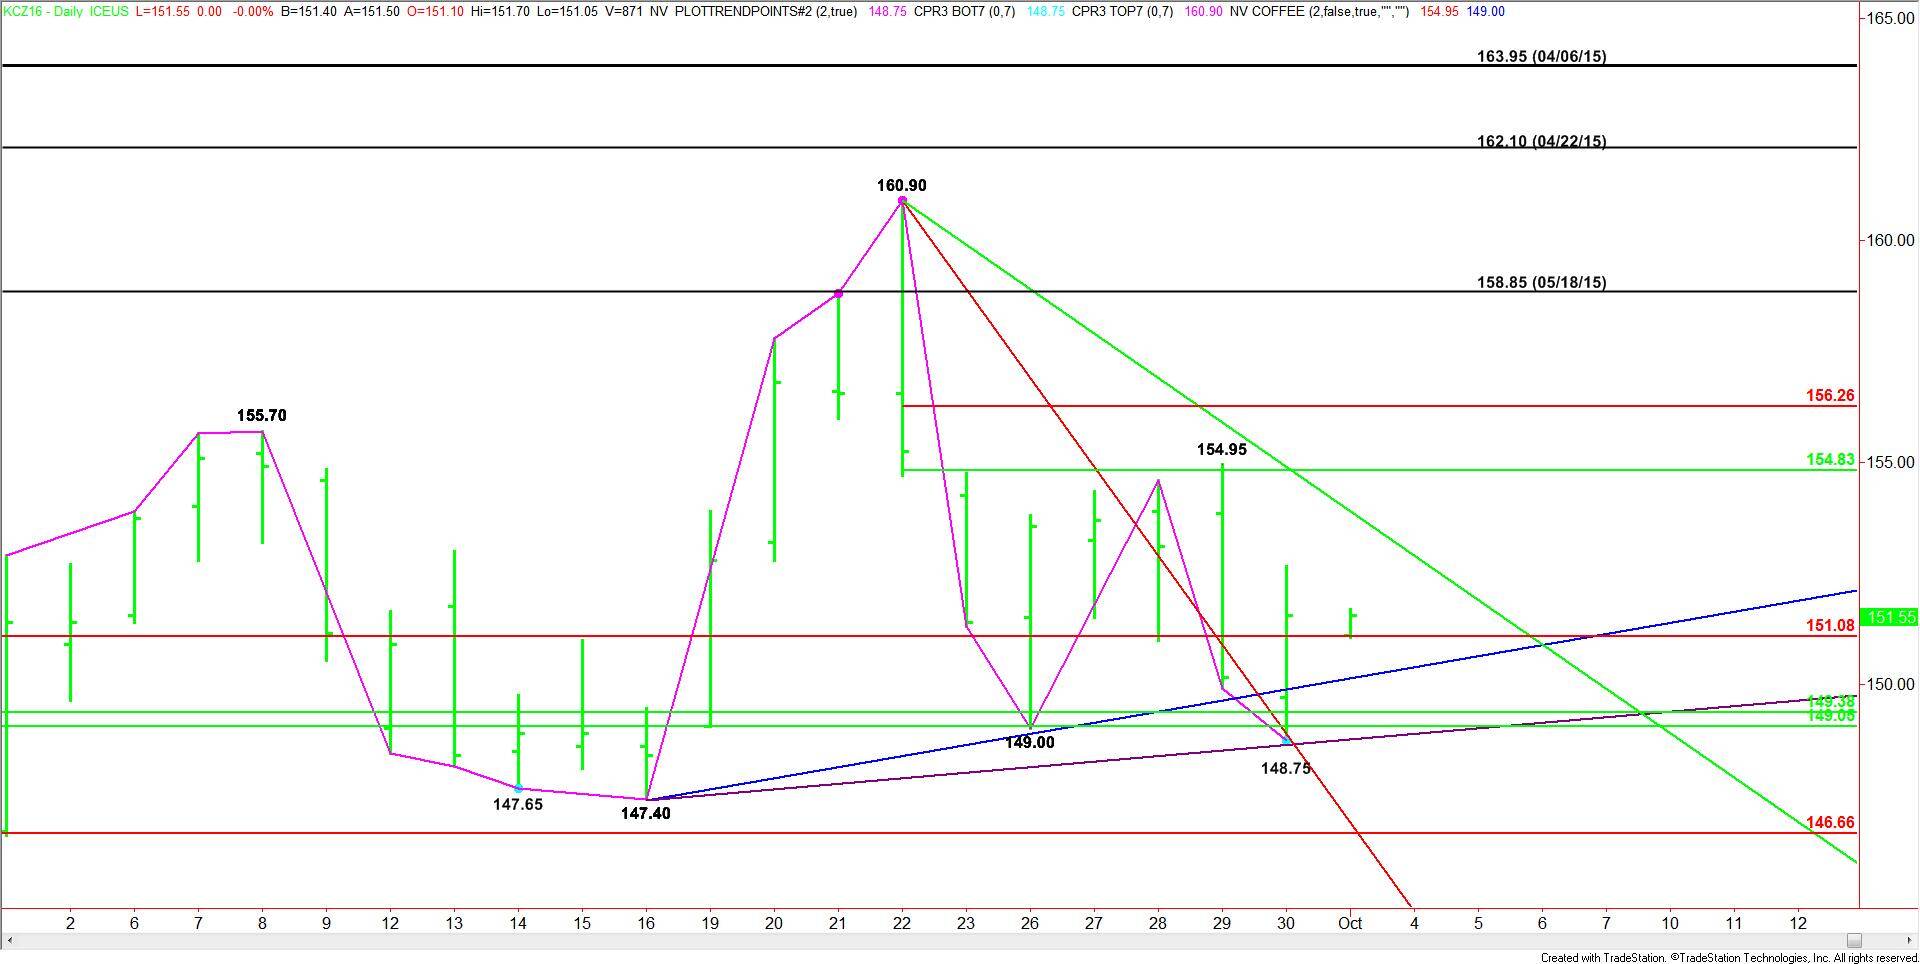Click the 147.65 low price label
Screen dimensions: 1920x964
518,804
